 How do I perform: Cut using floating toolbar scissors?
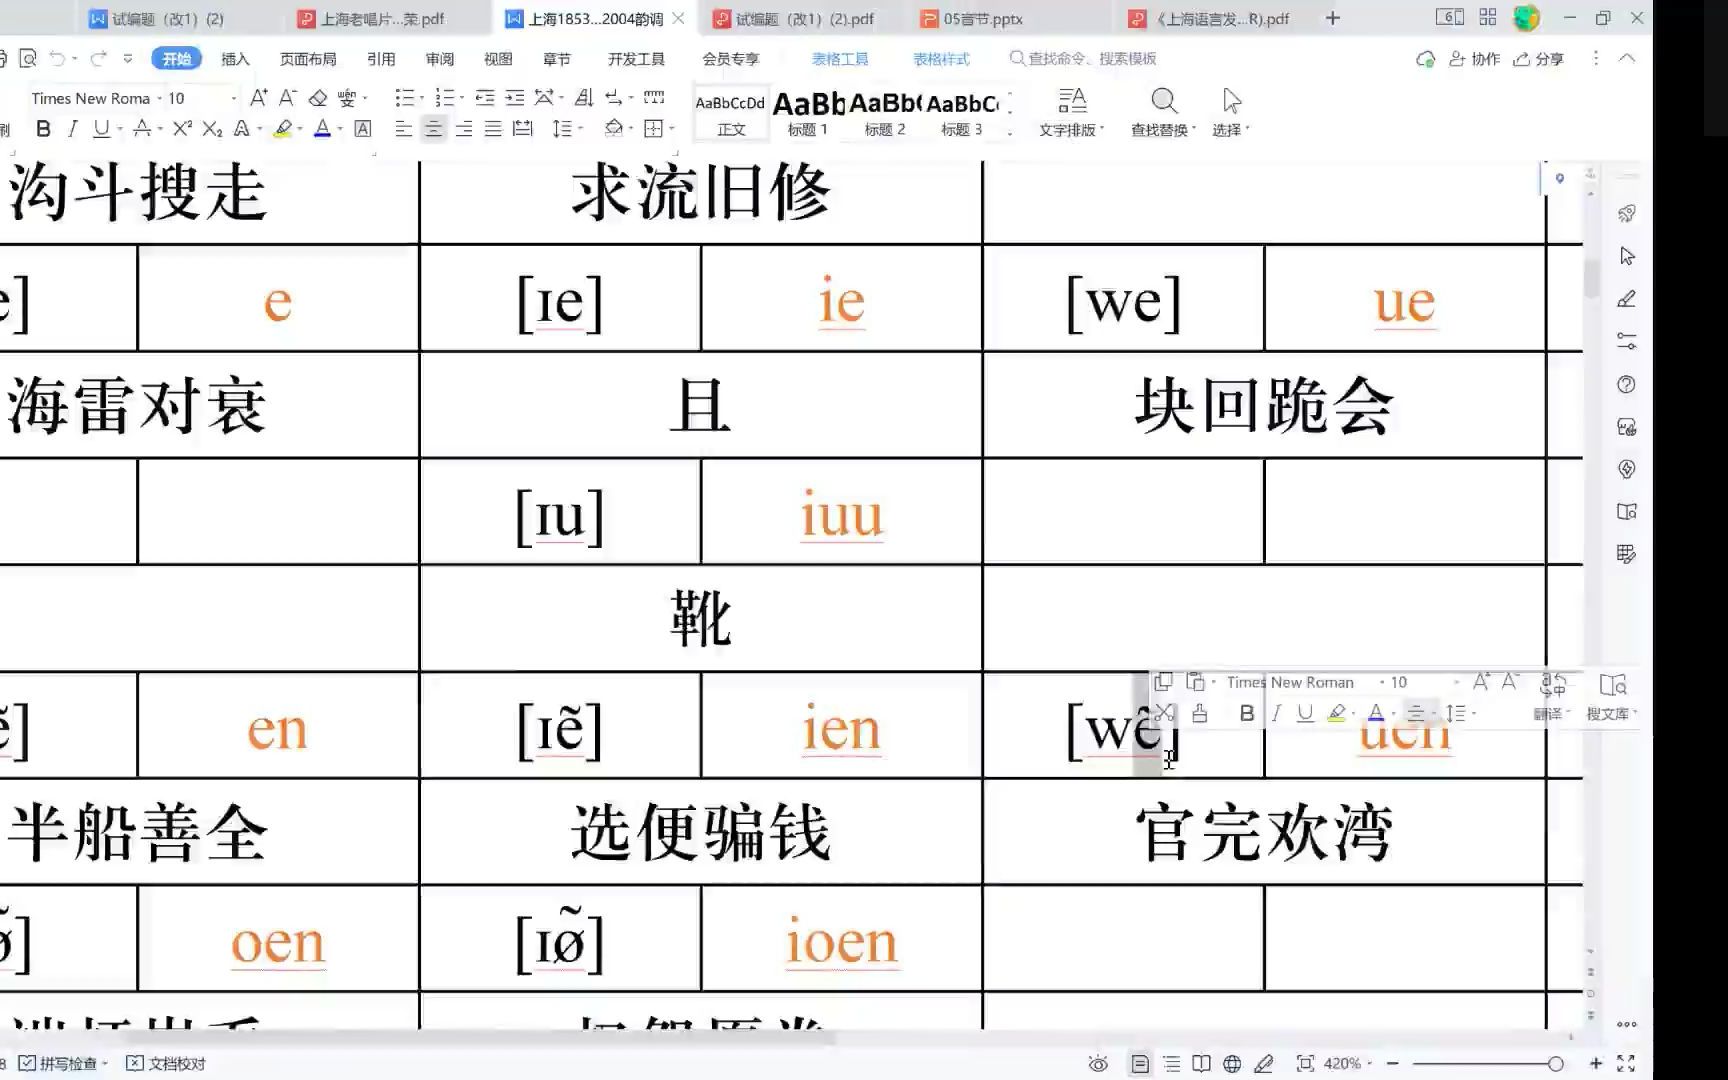[1165, 714]
